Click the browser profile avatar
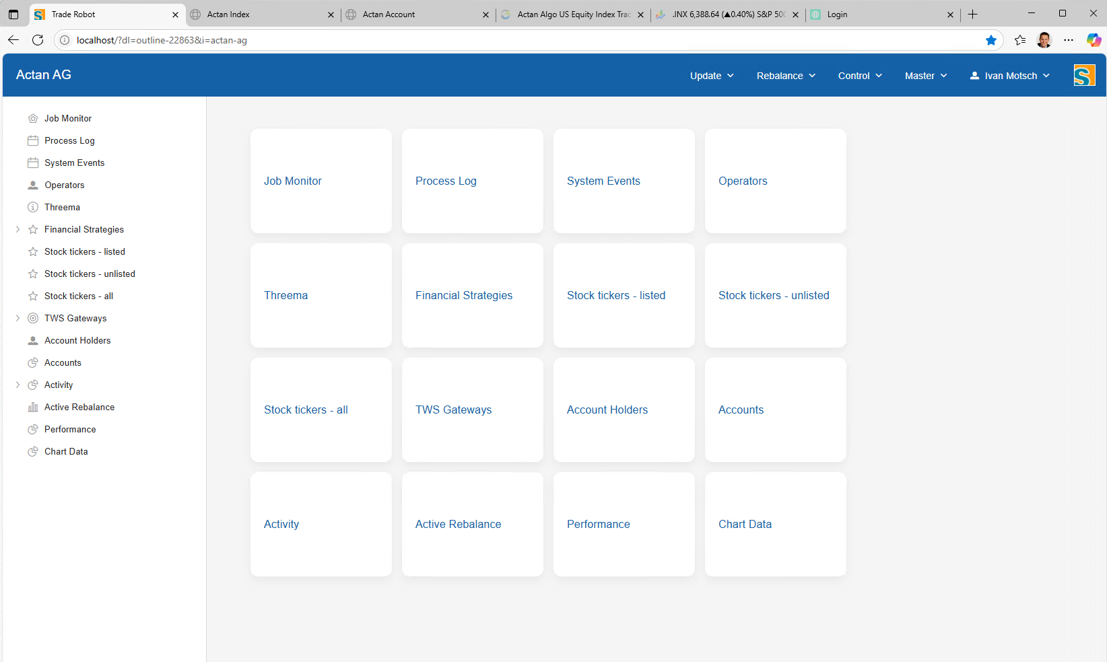The image size is (1107, 662). (x=1044, y=40)
